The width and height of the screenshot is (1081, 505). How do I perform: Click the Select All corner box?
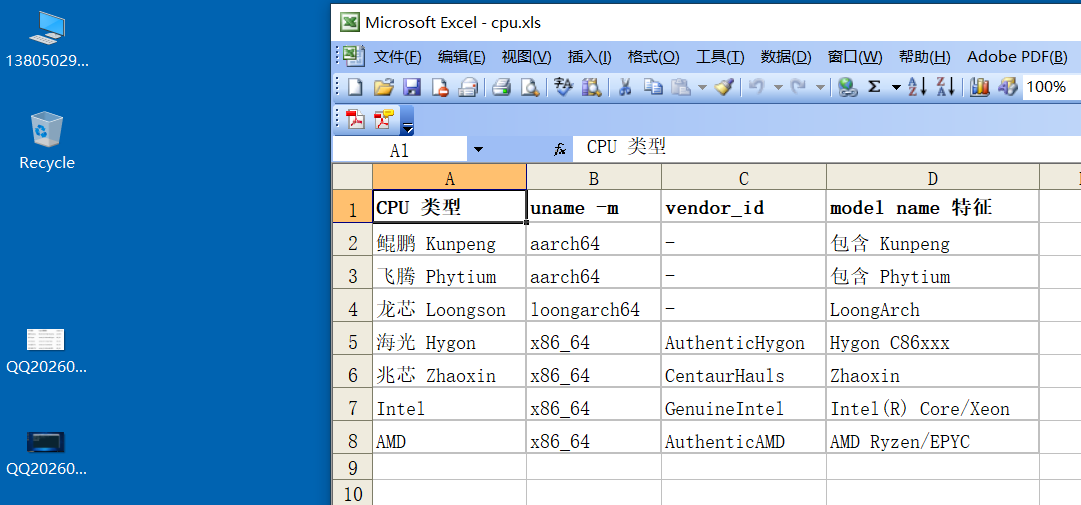[353, 176]
